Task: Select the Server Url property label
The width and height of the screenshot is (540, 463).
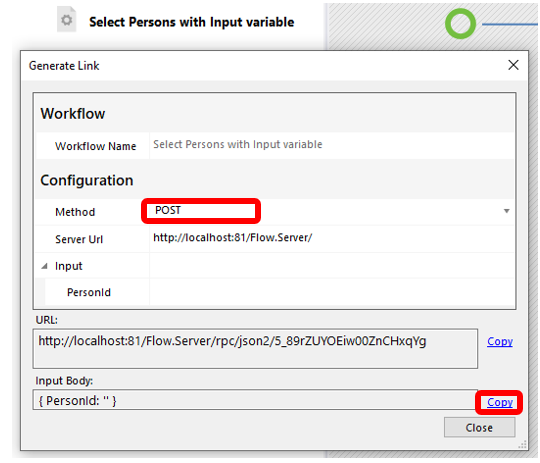Action: tap(79, 239)
